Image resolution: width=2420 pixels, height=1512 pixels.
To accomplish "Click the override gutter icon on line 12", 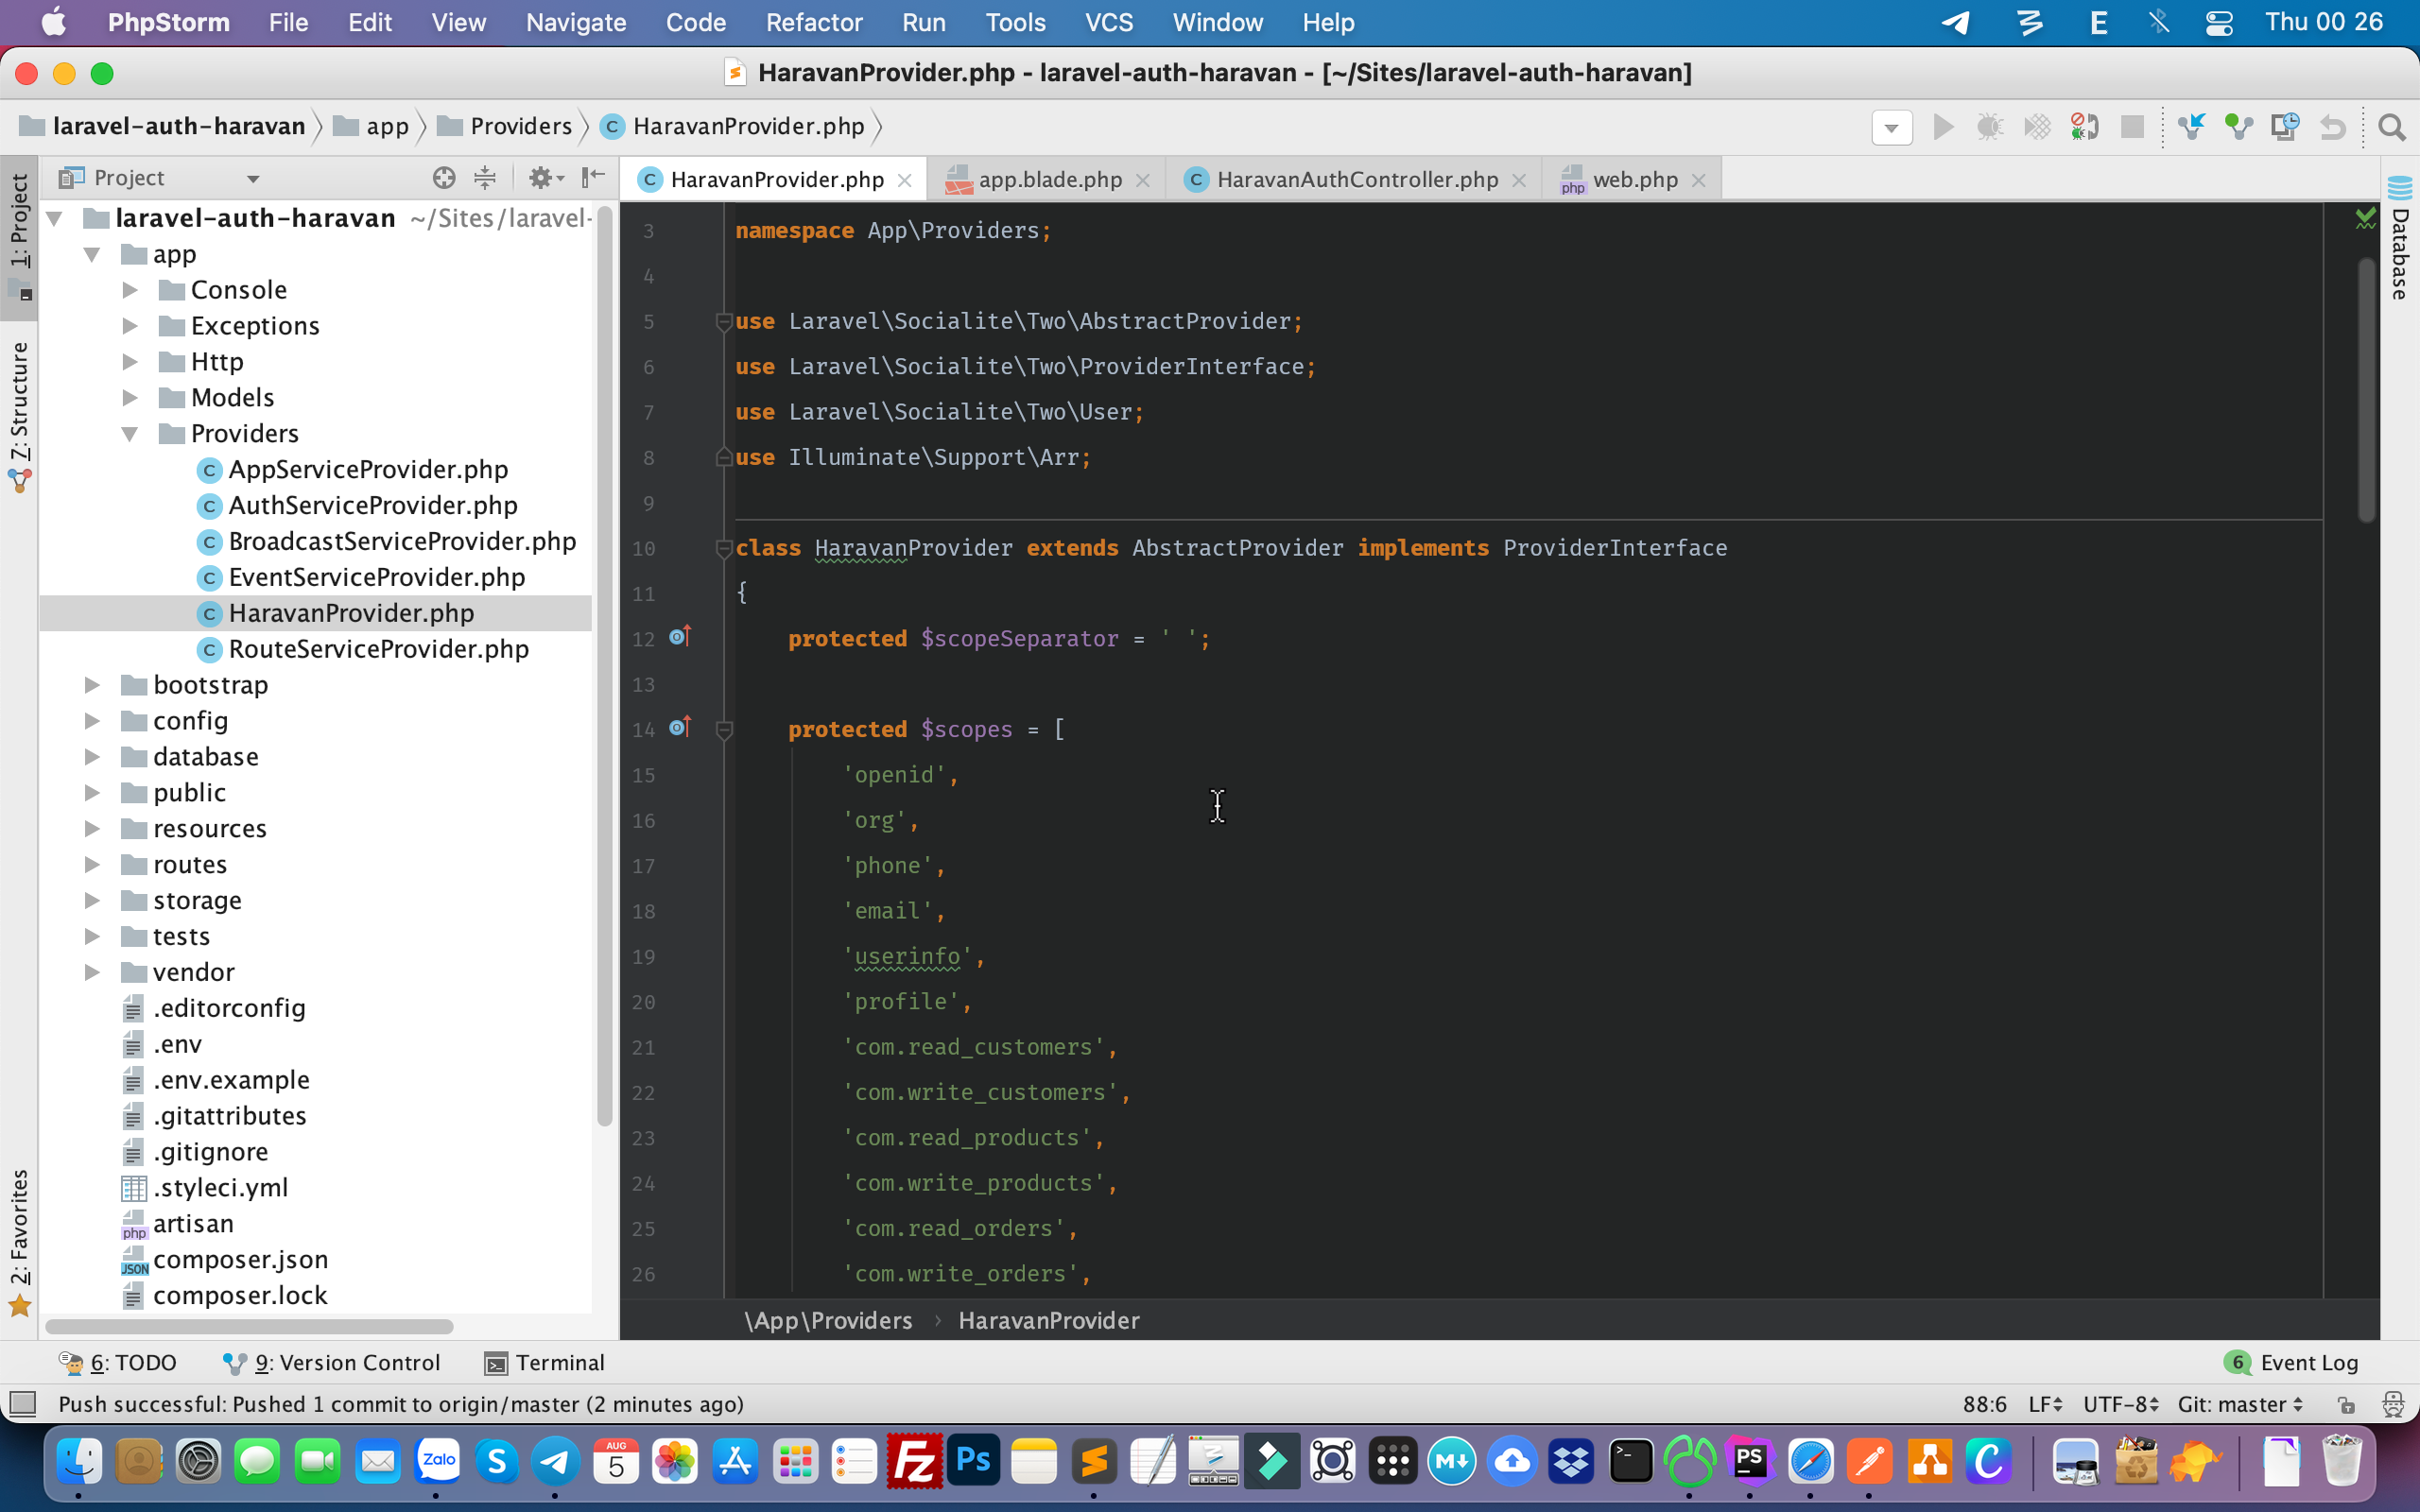I will pos(680,637).
